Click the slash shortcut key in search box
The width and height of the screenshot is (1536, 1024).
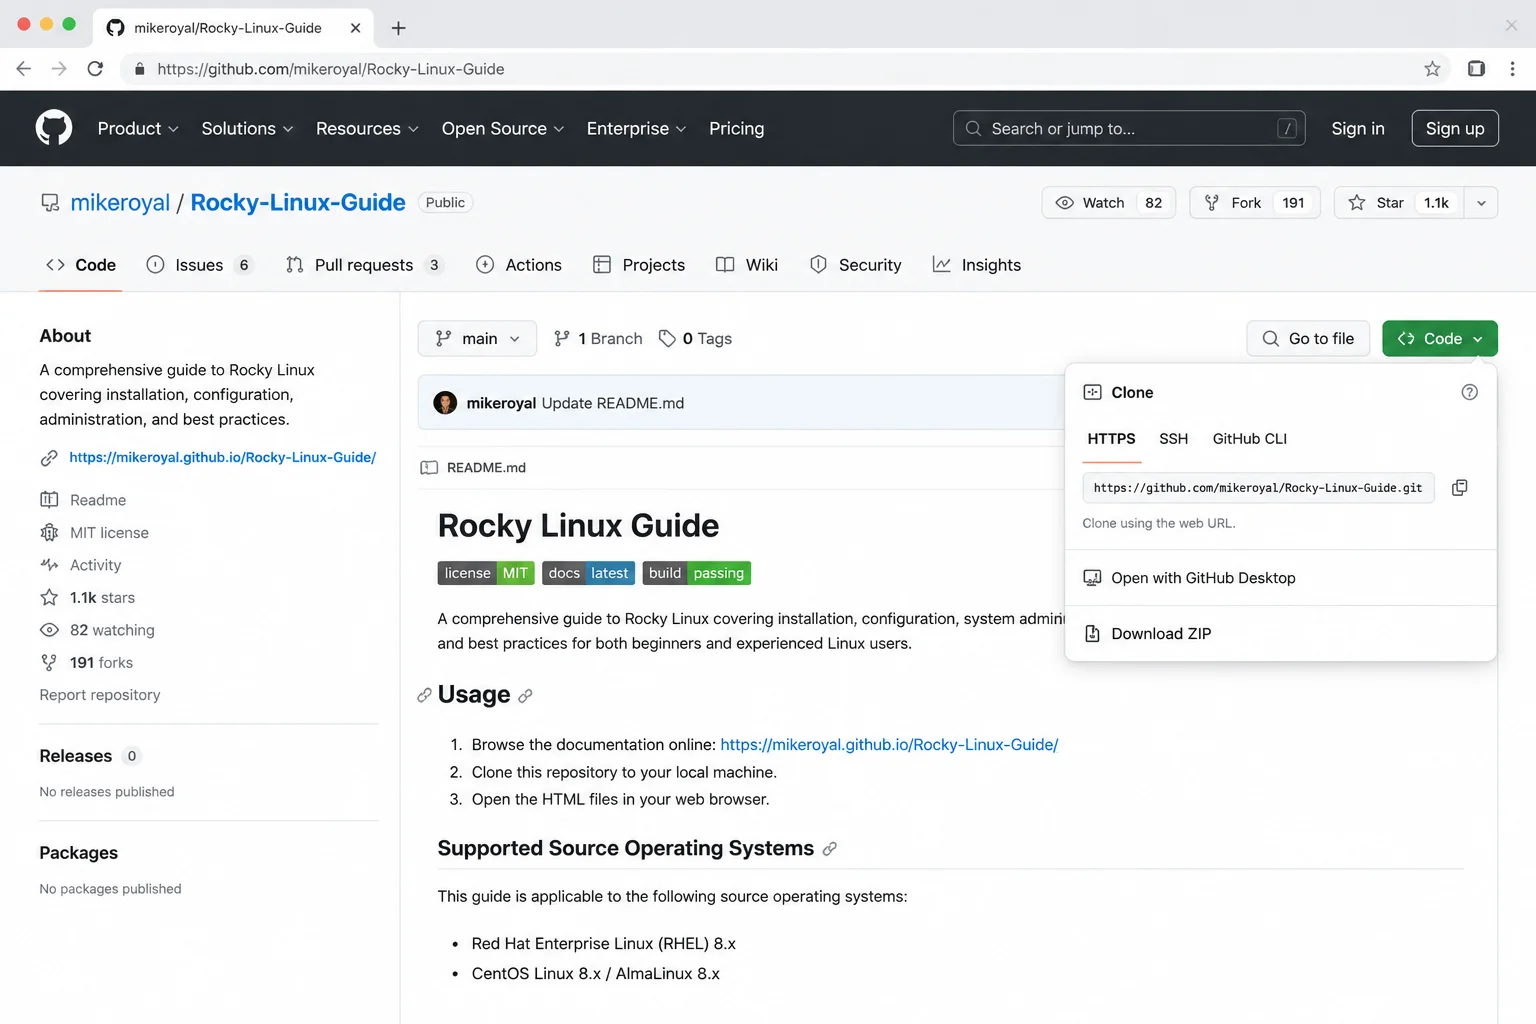(x=1287, y=128)
